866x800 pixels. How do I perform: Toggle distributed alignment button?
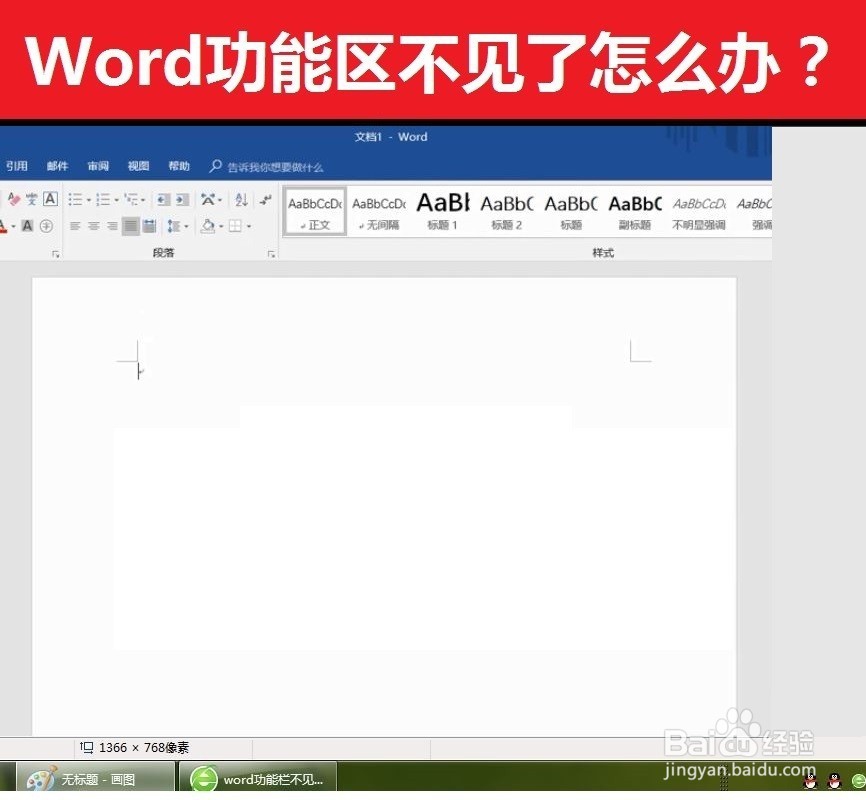coord(149,226)
